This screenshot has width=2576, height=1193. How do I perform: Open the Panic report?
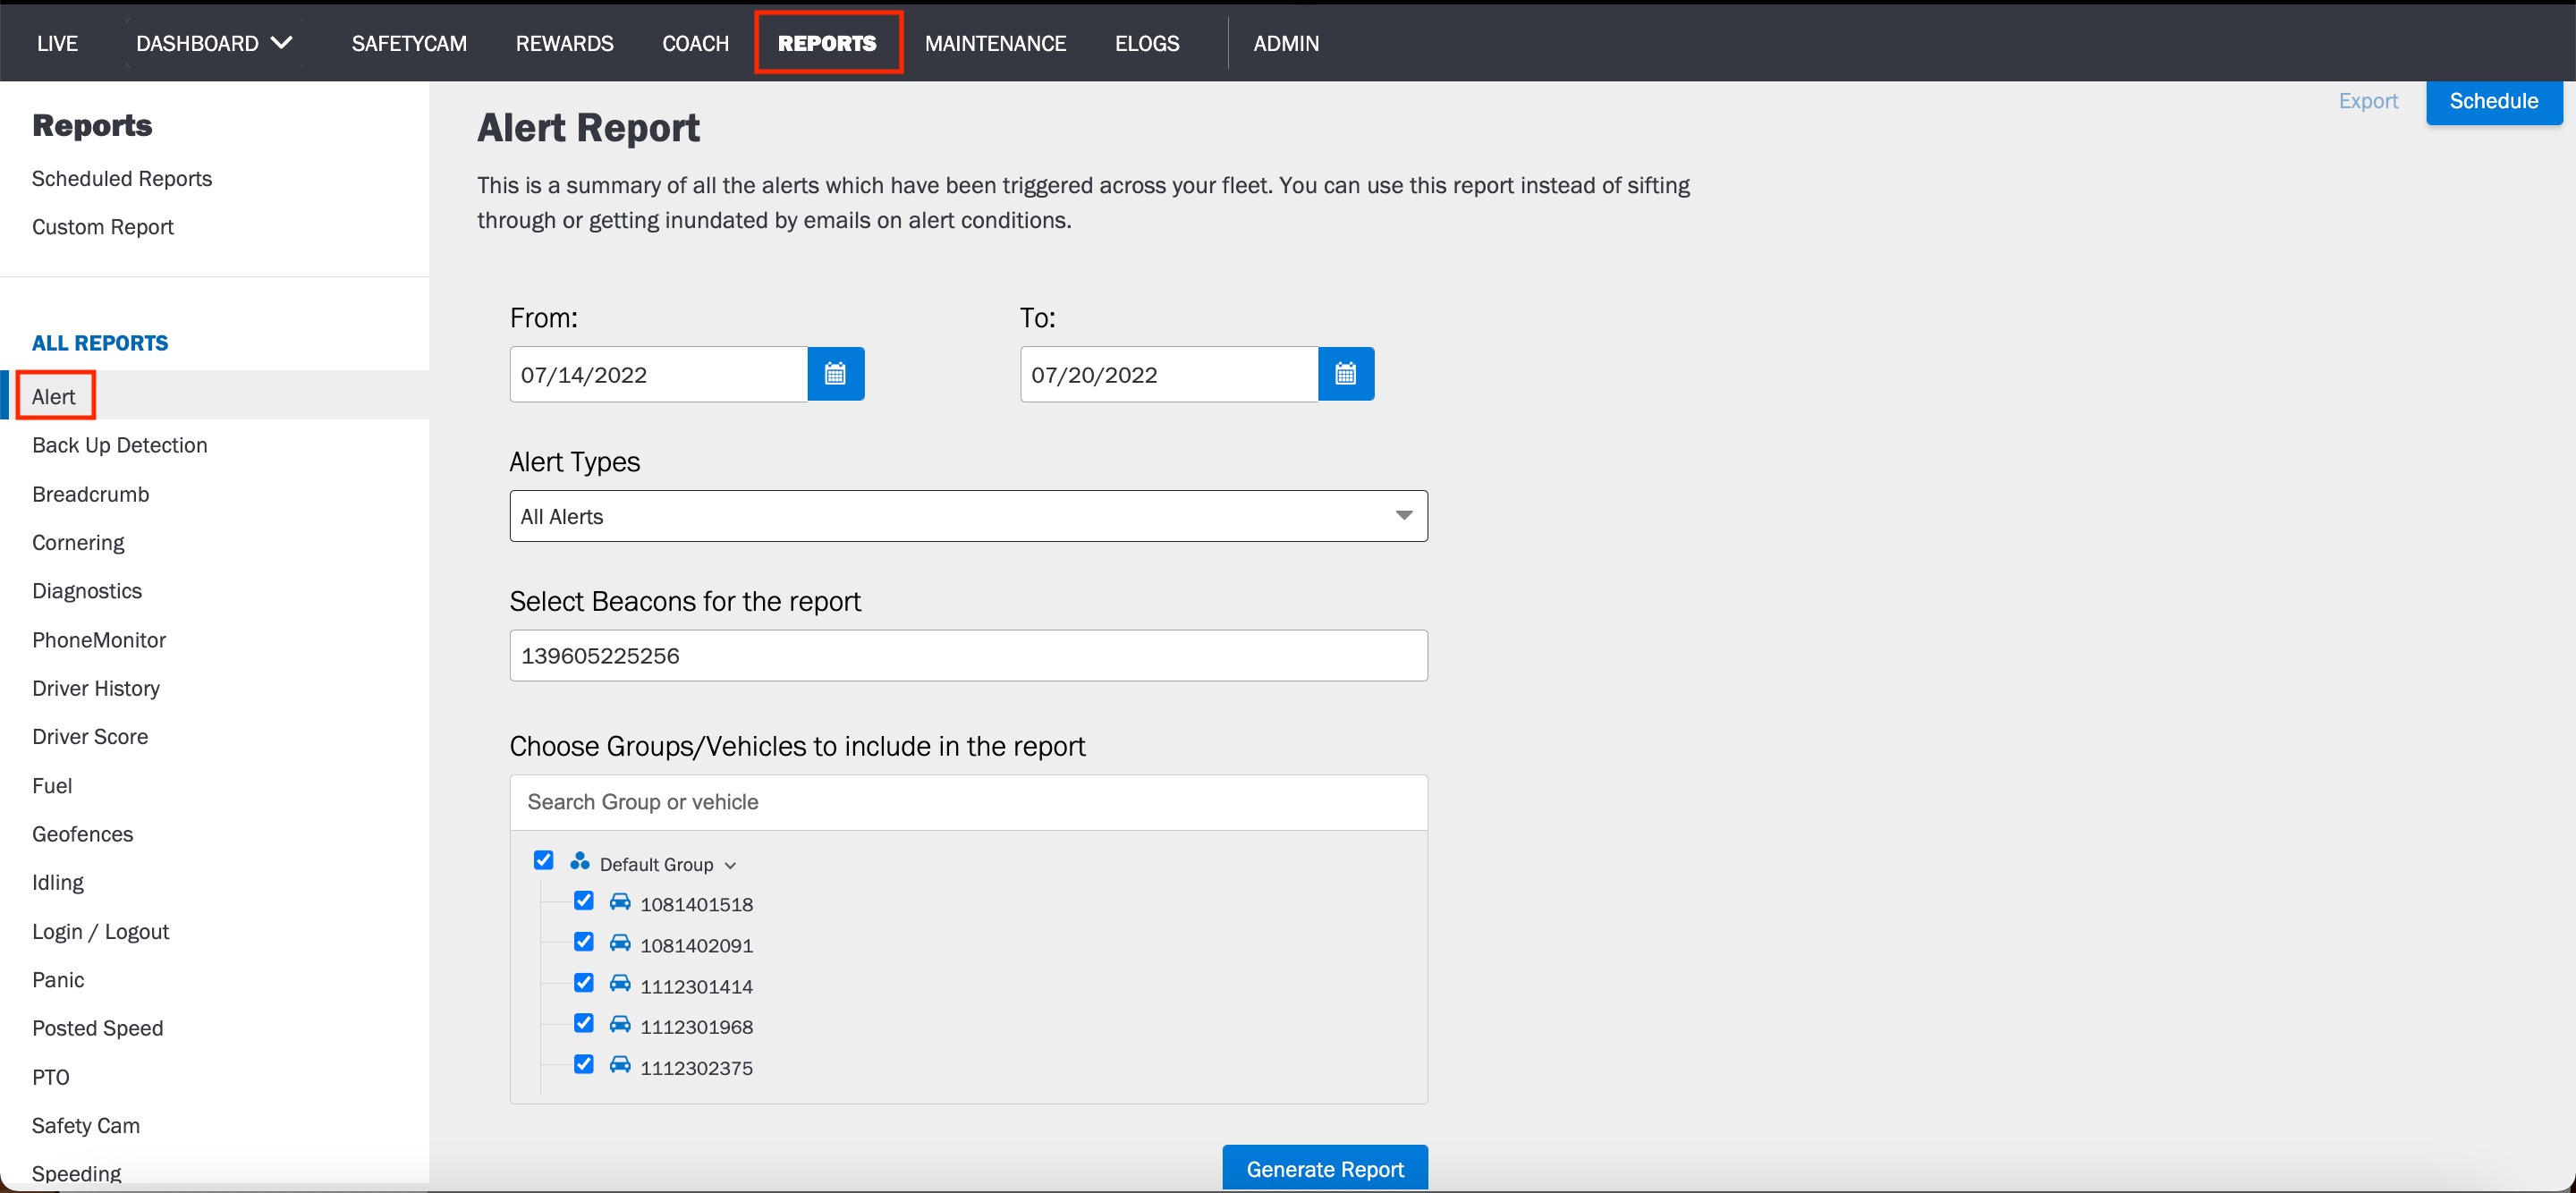[x=58, y=980]
